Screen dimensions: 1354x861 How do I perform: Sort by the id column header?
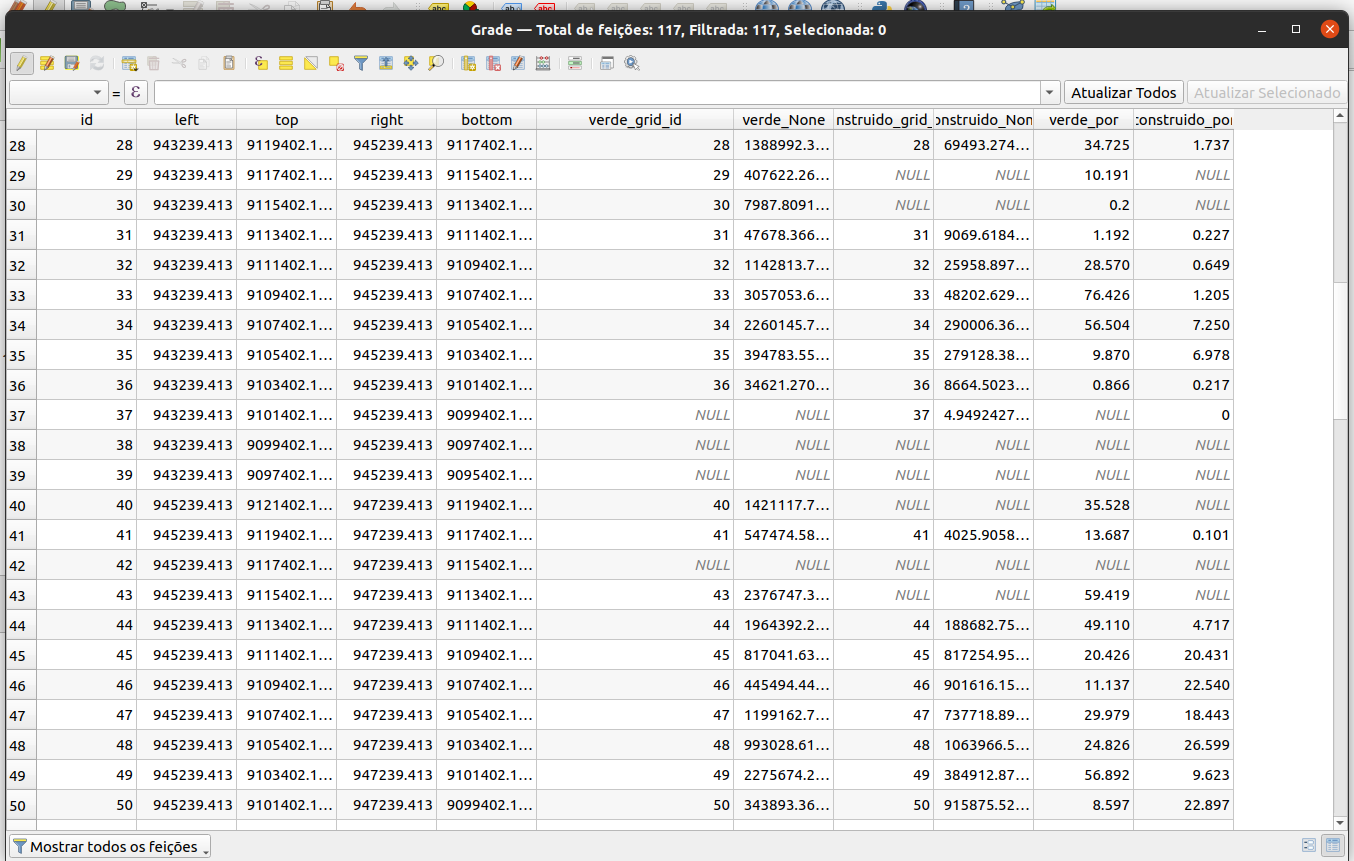pos(87,119)
